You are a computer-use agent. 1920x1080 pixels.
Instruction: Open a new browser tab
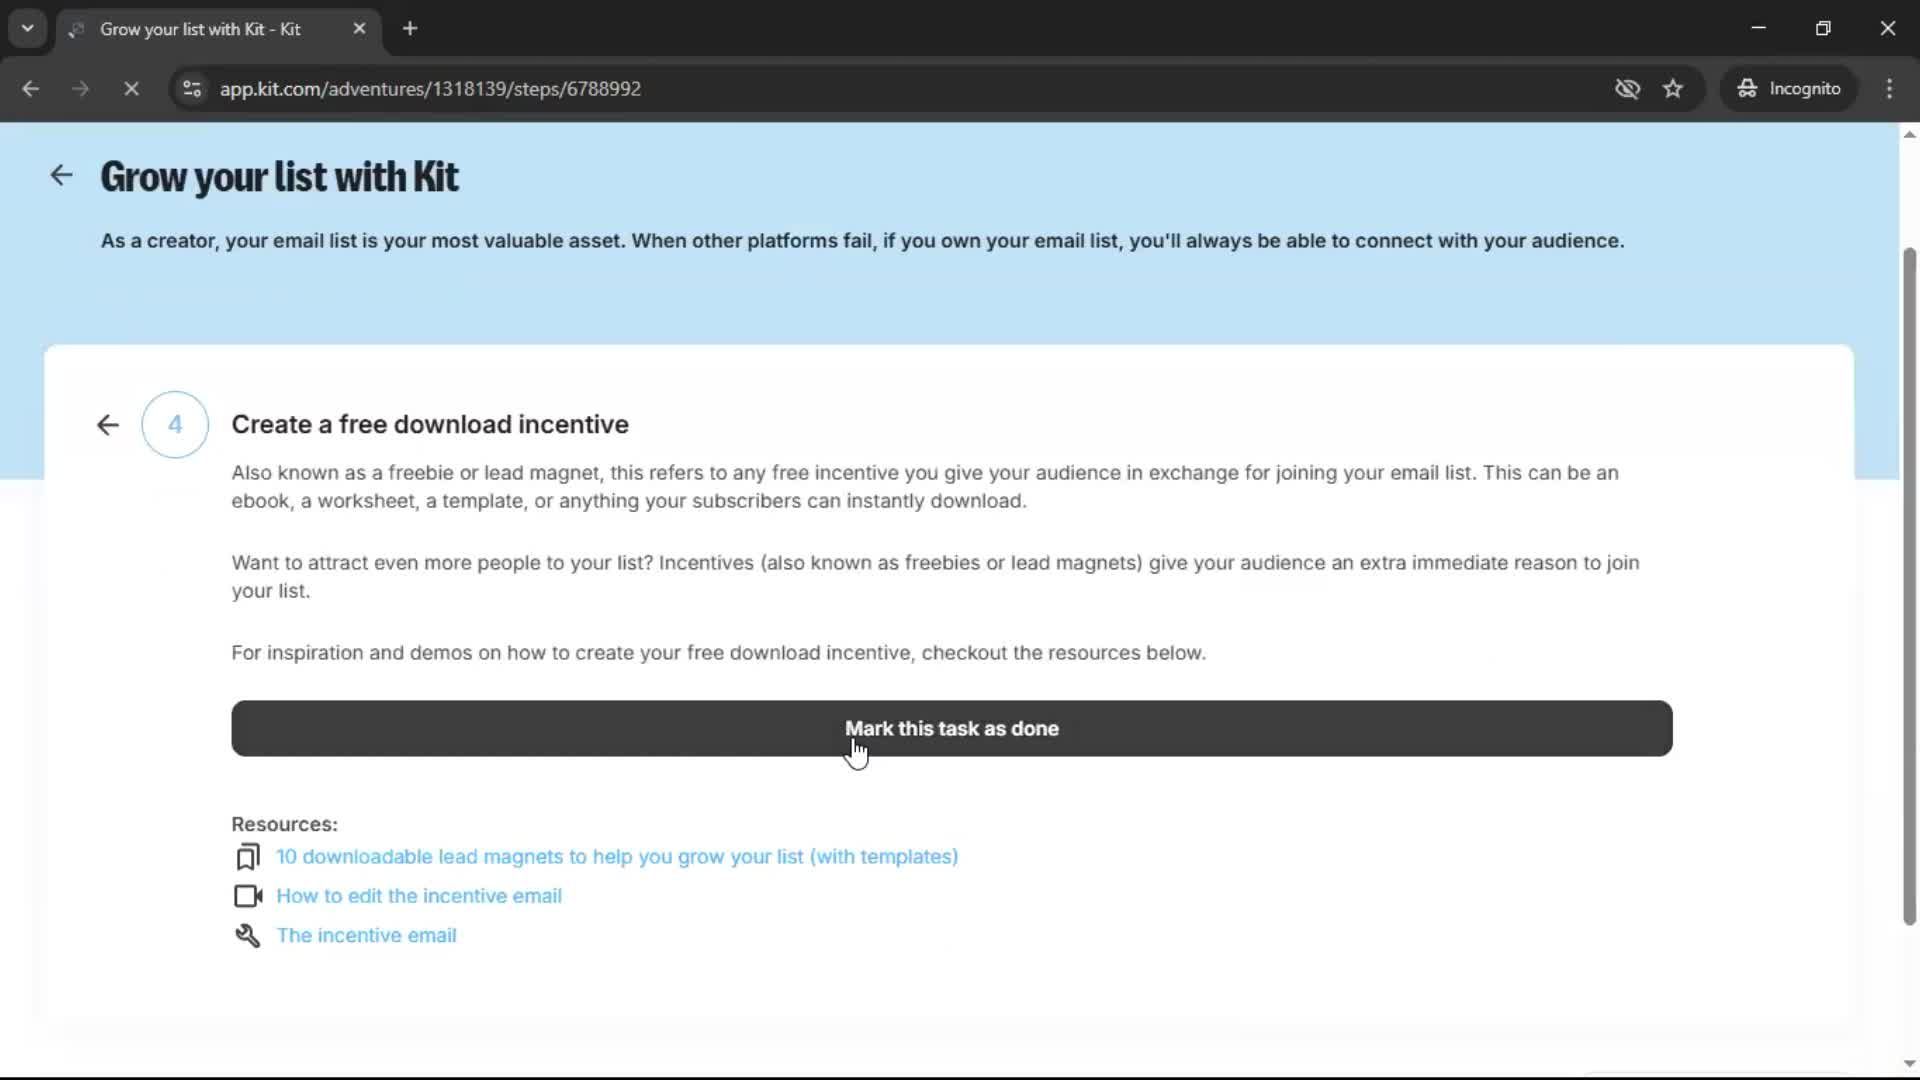pos(410,28)
